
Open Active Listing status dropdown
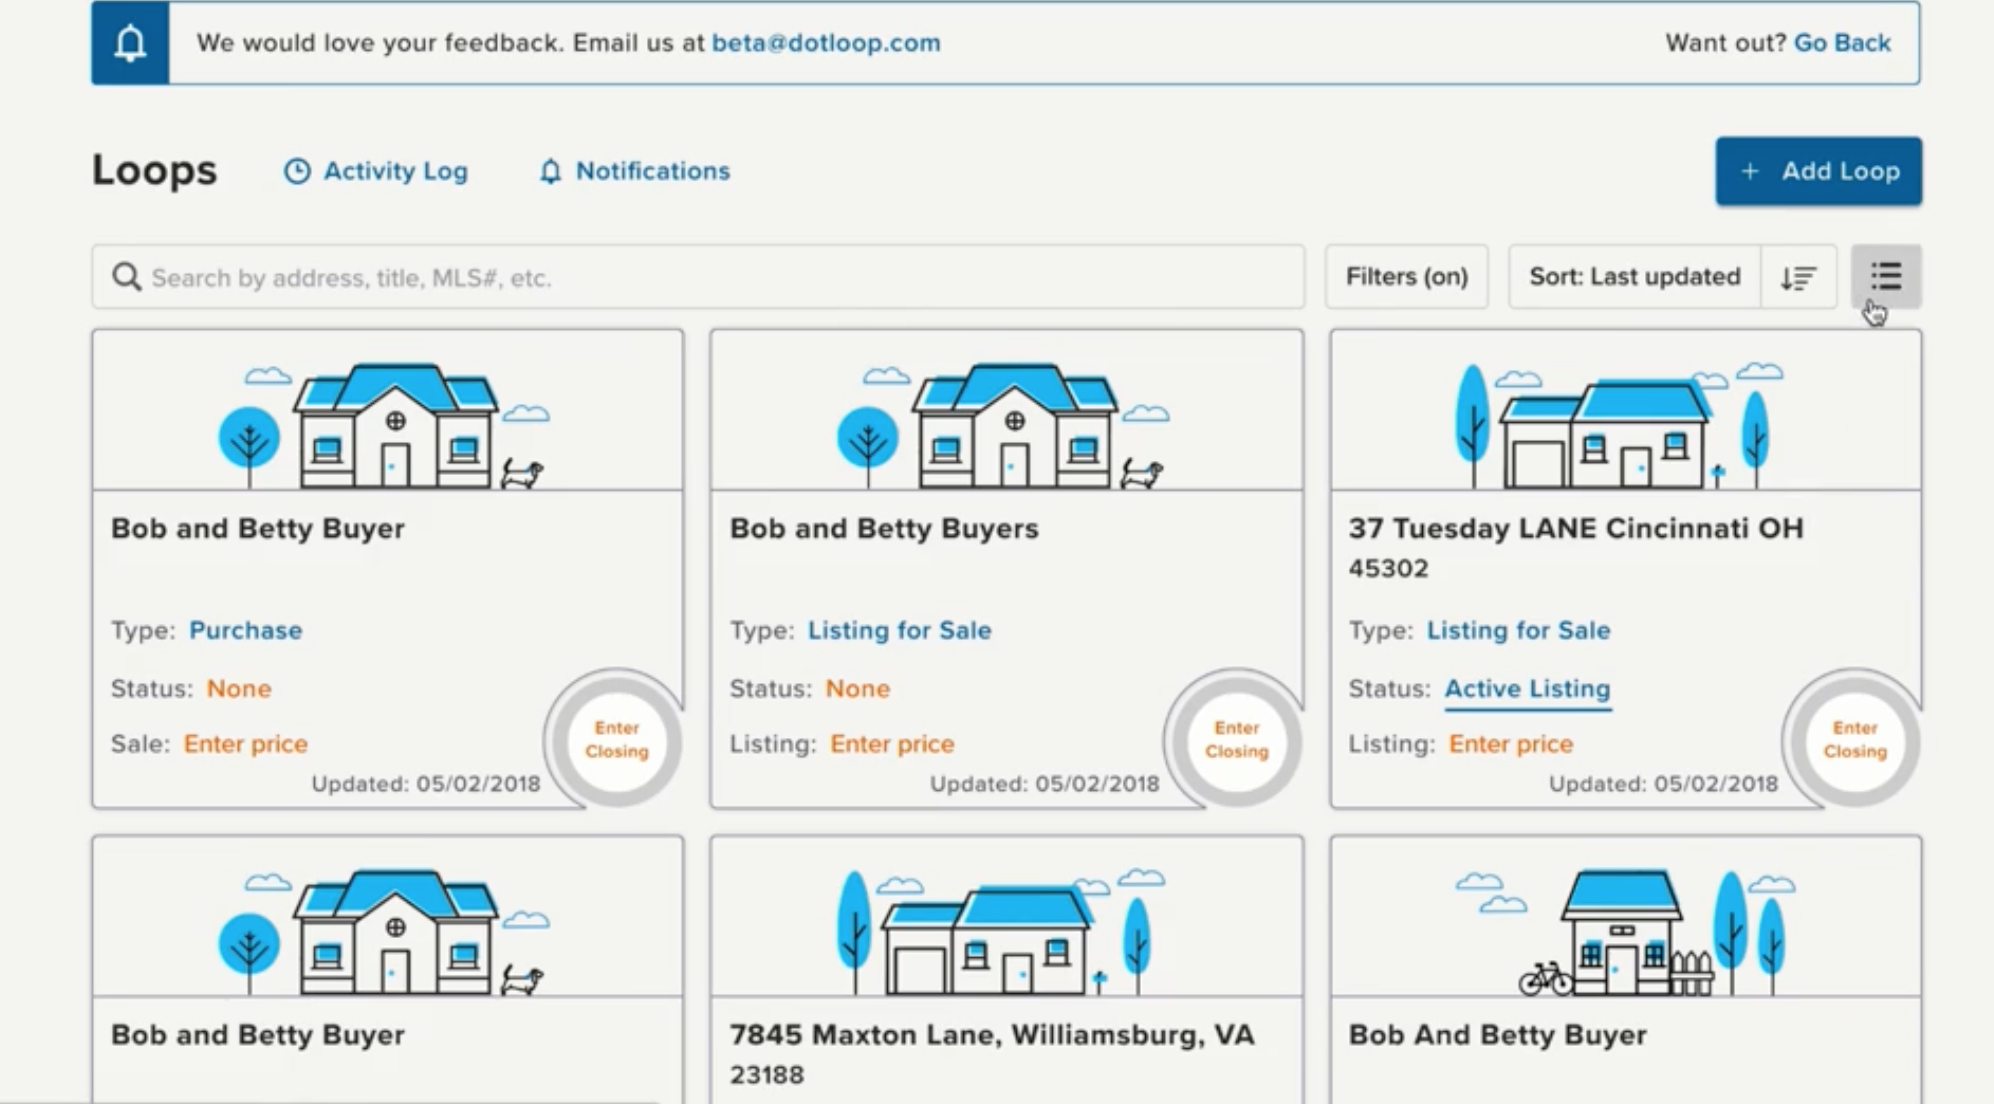[1527, 689]
